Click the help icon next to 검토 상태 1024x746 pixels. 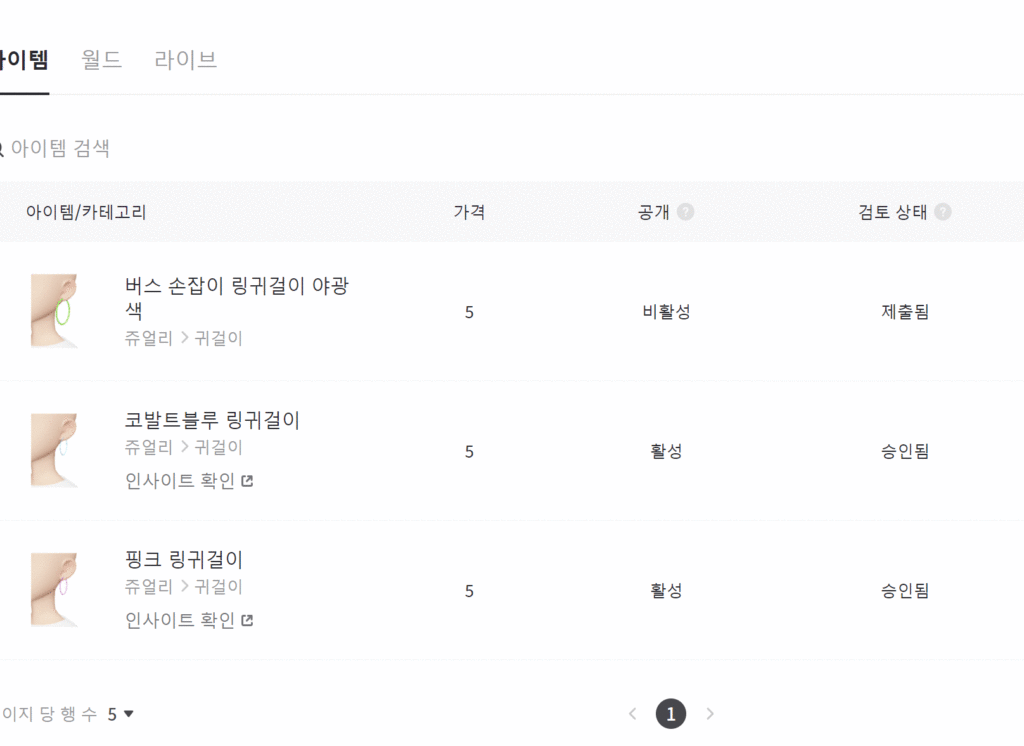(x=942, y=212)
